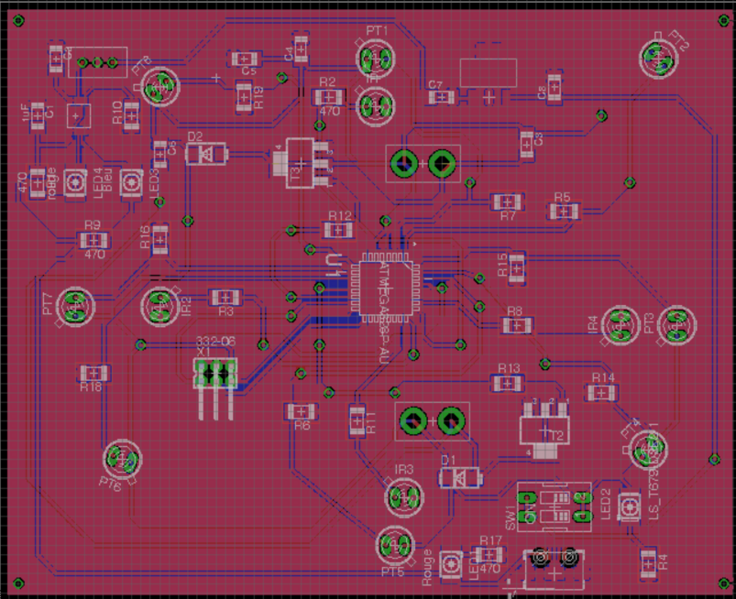
Task: Select the PT7 phototransistor footprint
Action: point(75,305)
